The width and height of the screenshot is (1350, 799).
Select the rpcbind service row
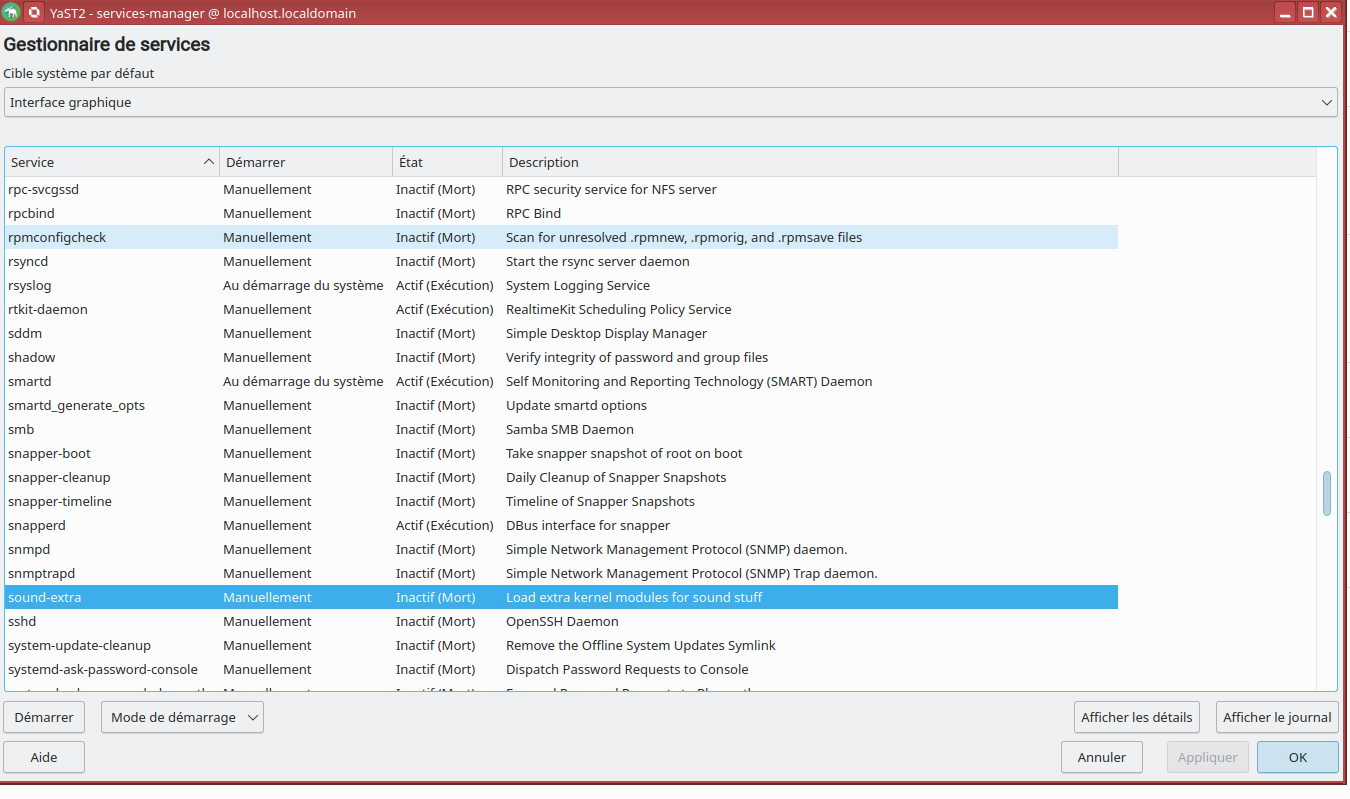(x=561, y=213)
